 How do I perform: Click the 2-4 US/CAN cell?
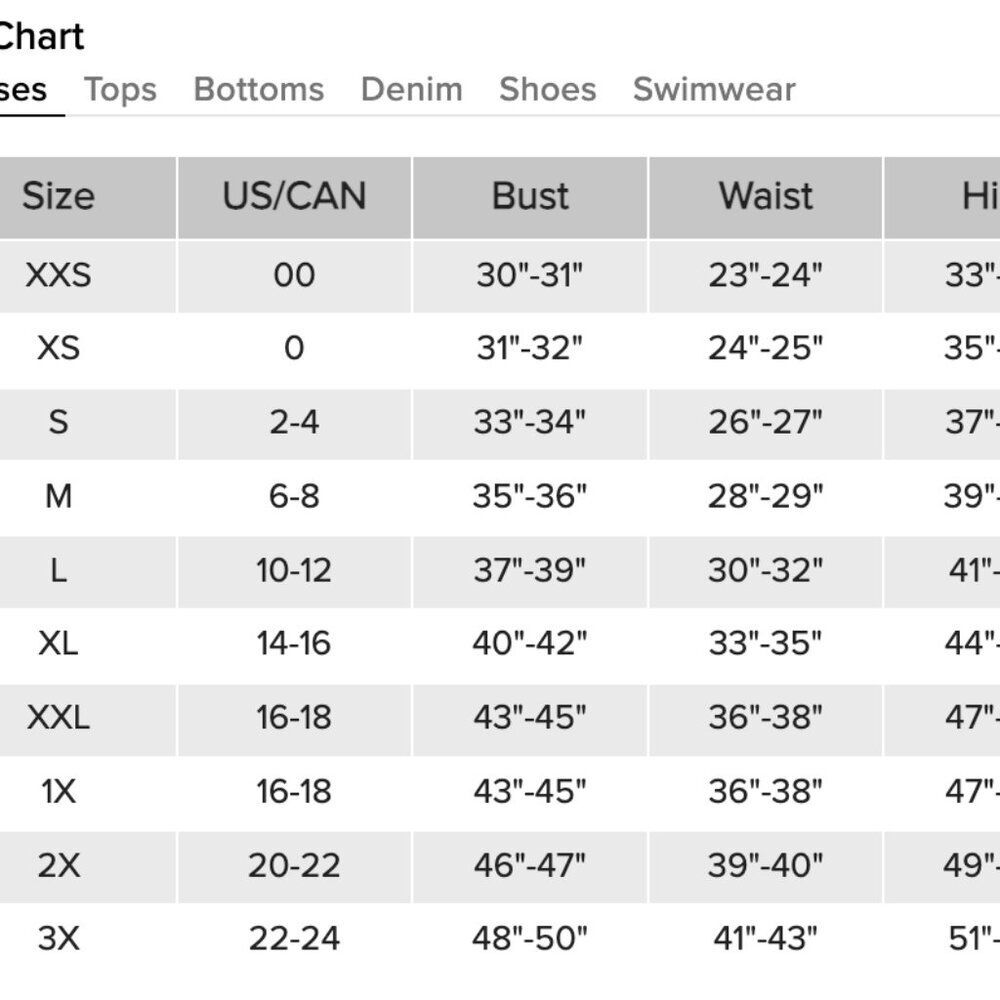point(294,422)
